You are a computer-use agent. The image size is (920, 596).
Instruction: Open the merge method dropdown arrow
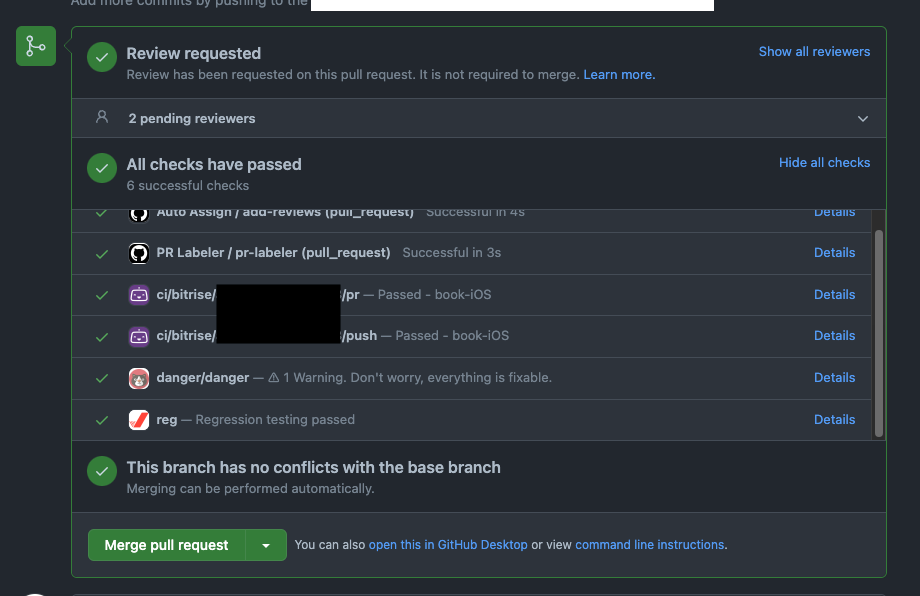pyautogui.click(x=266, y=545)
